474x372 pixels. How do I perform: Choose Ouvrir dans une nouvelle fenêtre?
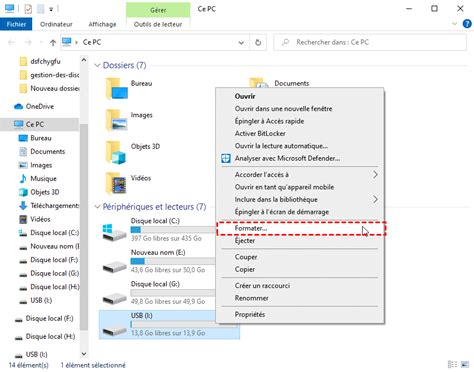(300, 109)
